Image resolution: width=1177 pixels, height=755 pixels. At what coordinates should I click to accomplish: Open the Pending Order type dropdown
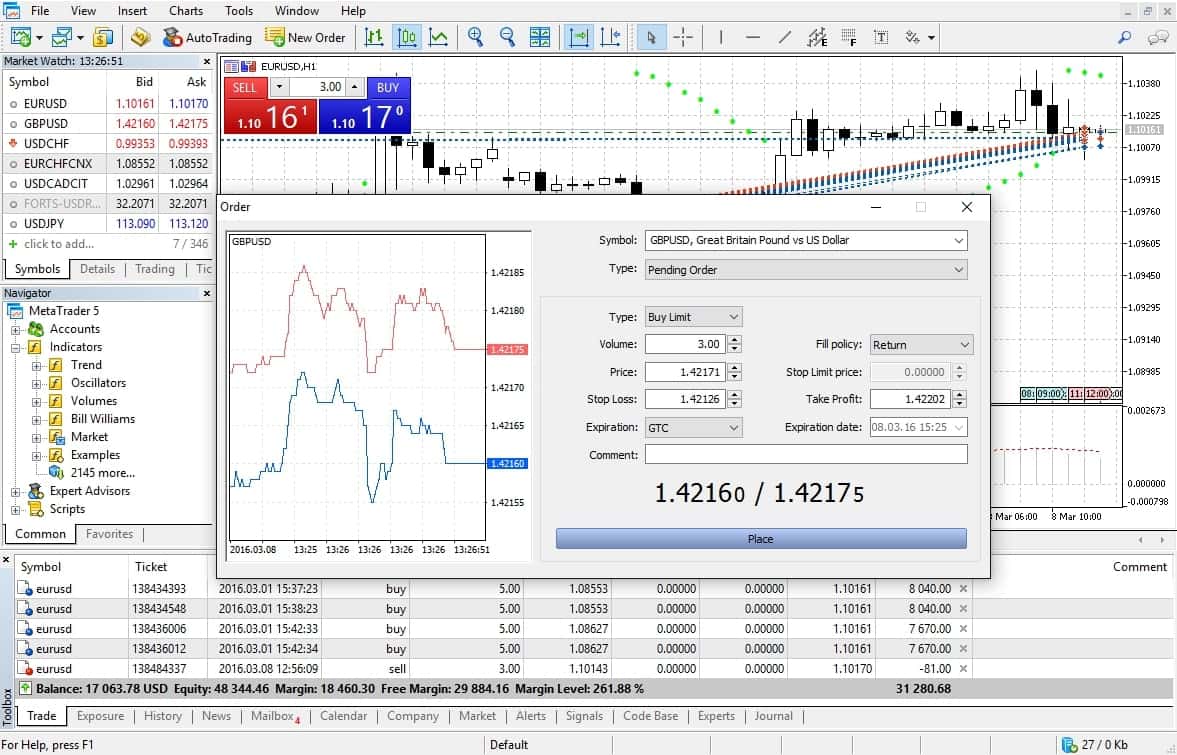(806, 269)
